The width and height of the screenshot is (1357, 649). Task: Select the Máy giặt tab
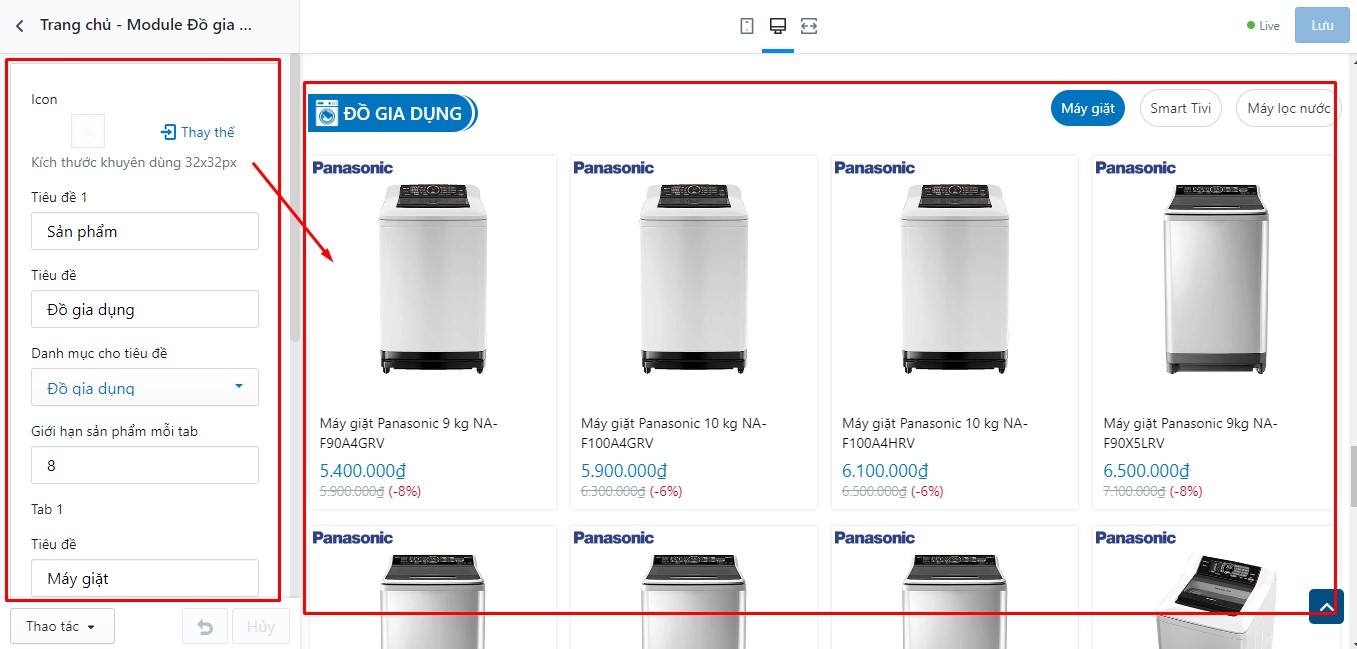1088,108
